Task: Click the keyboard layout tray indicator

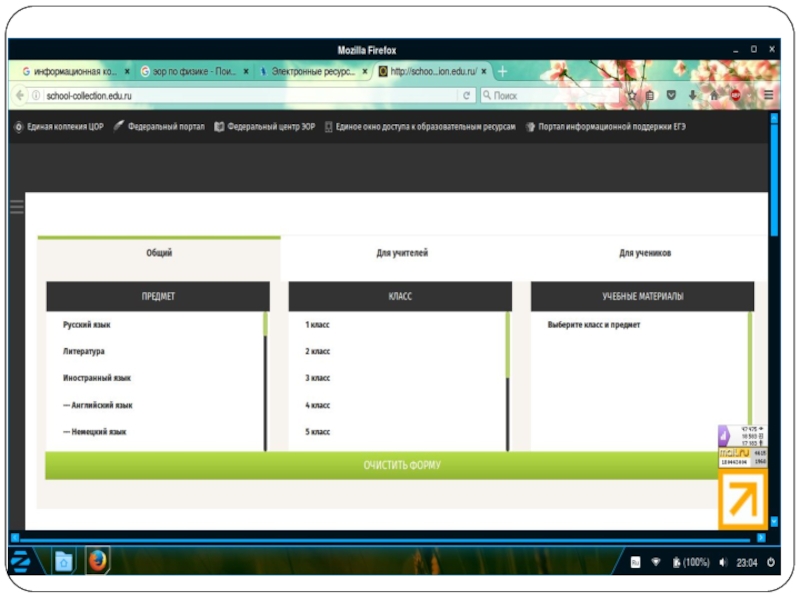Action: coord(635,562)
